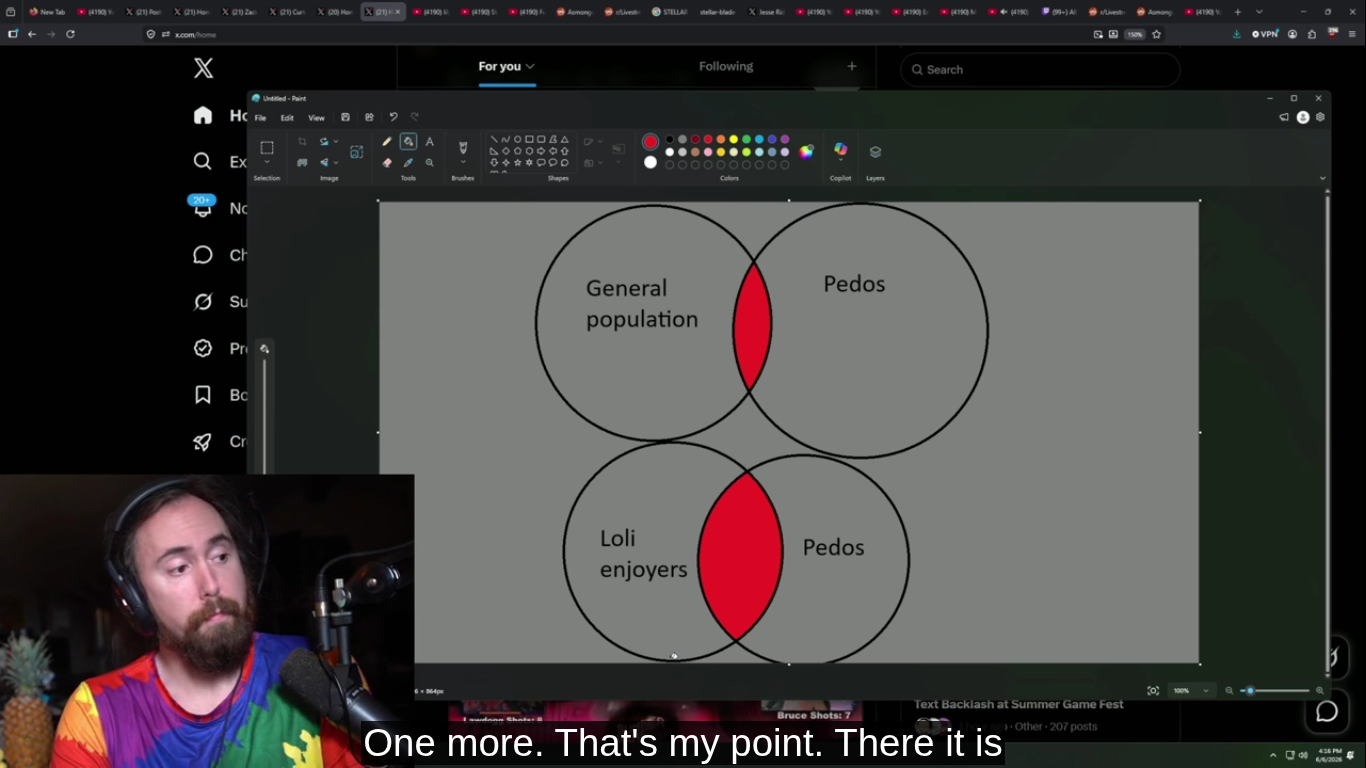Click the Paint fit-to-window icon
Viewport: 1366px width, 768px height.
pyautogui.click(x=1153, y=691)
